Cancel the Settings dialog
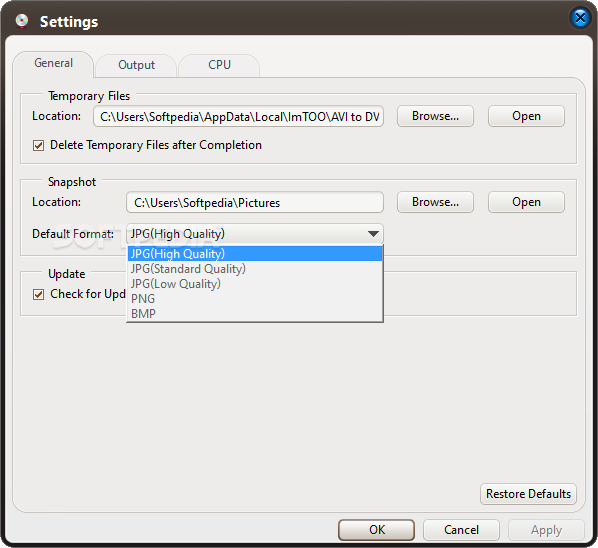 click(x=461, y=530)
